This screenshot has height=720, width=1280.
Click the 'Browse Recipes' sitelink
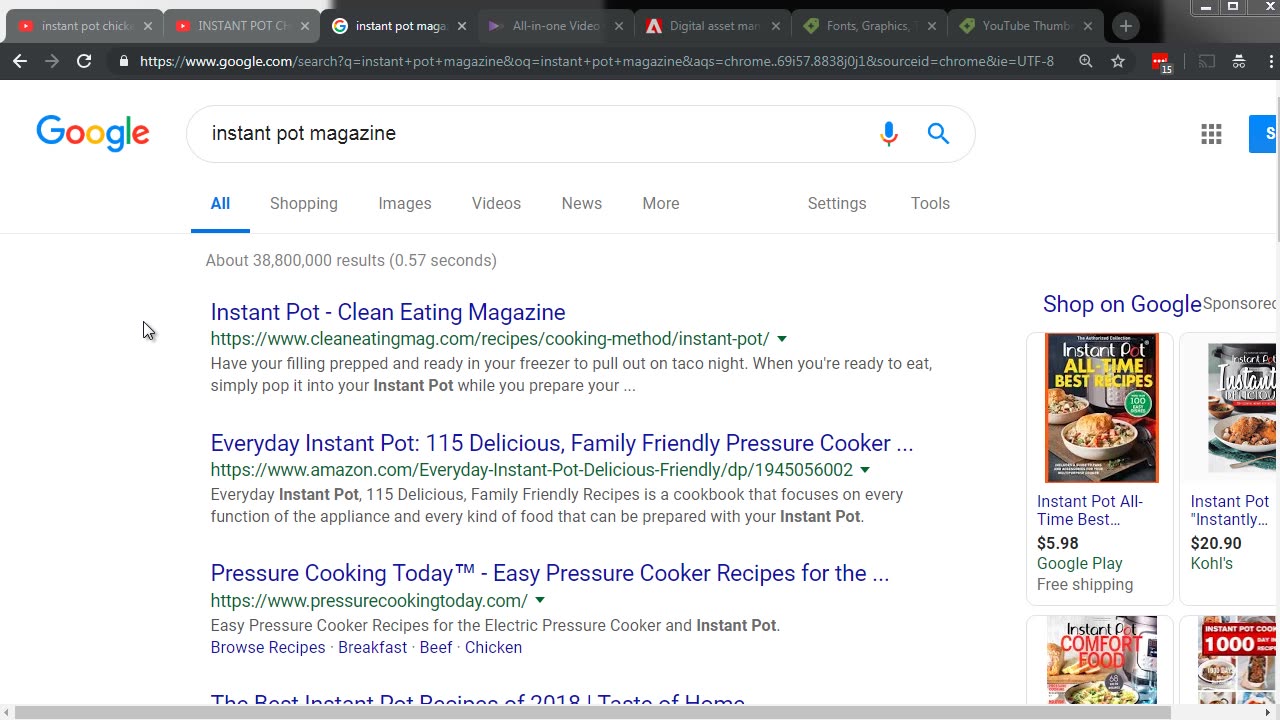(x=268, y=647)
